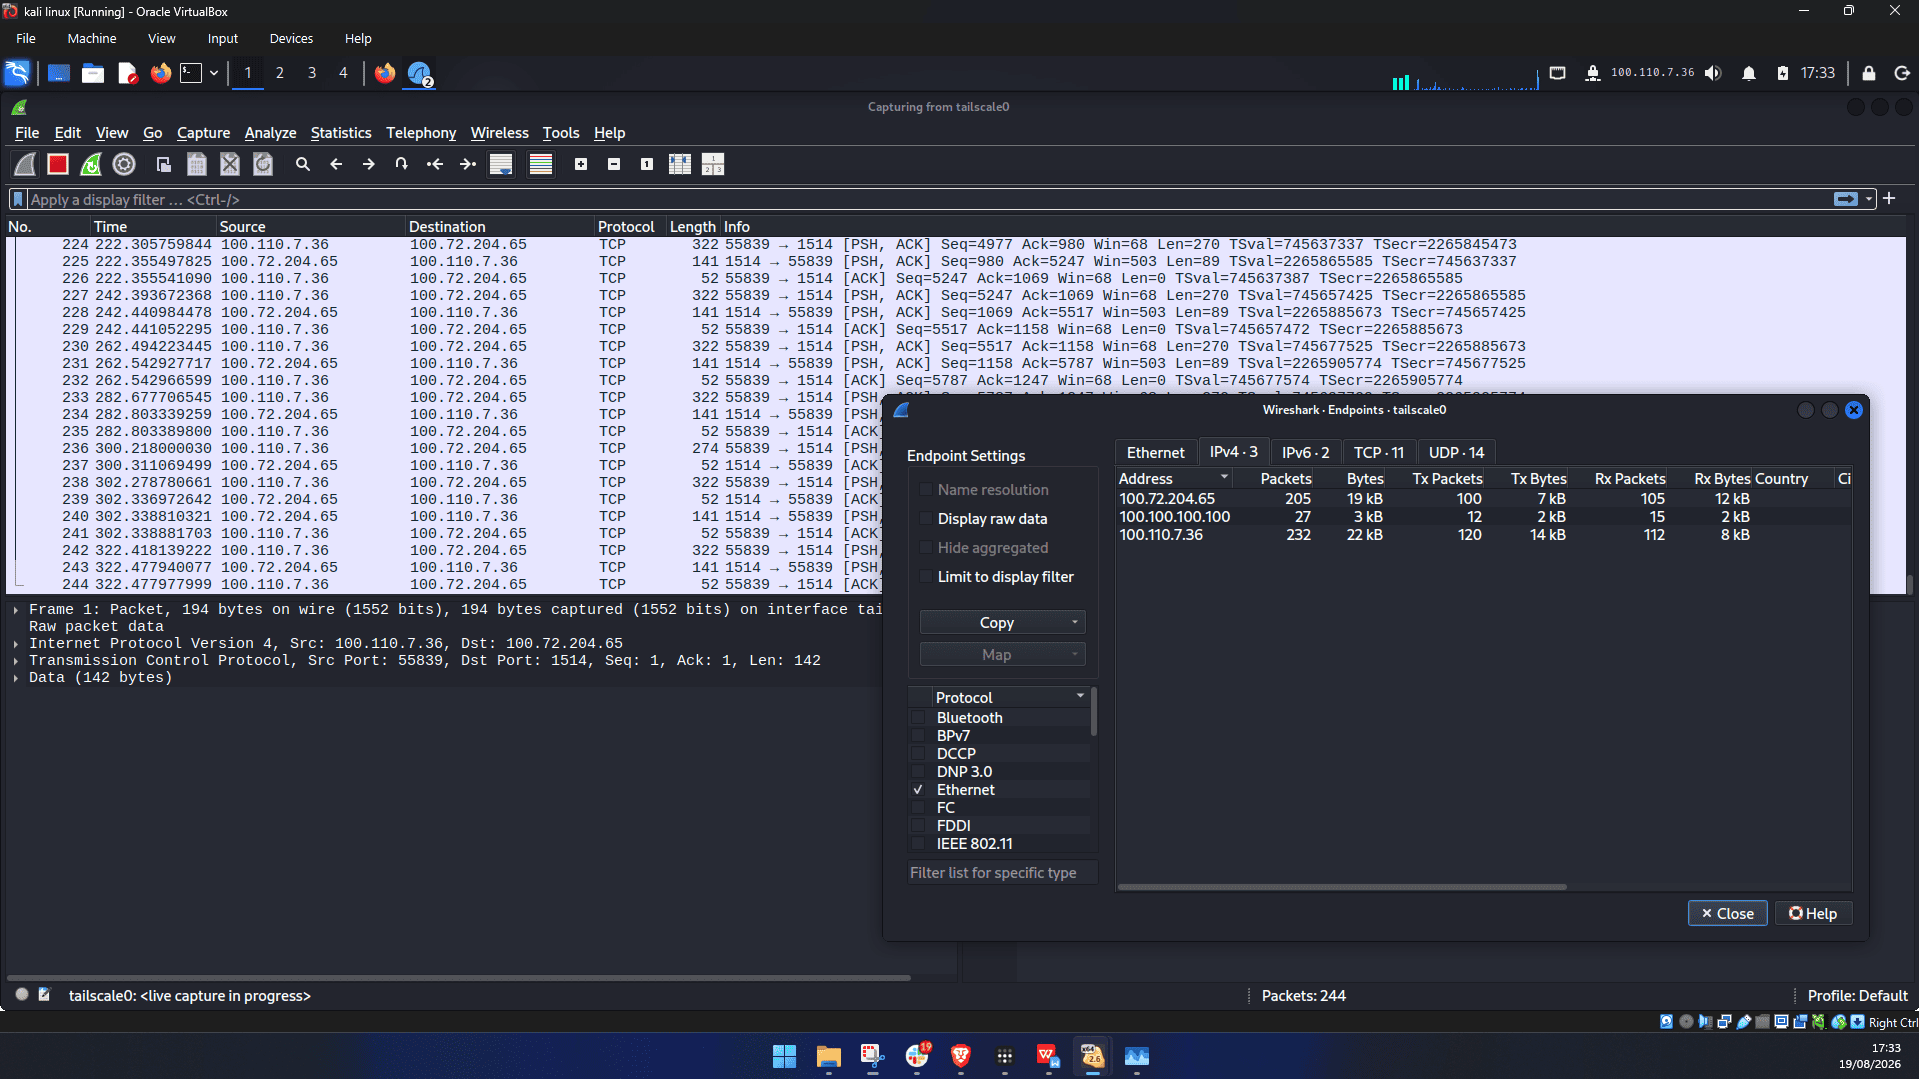Open the Analyze menu
The image size is (1919, 1079).
pos(270,133)
